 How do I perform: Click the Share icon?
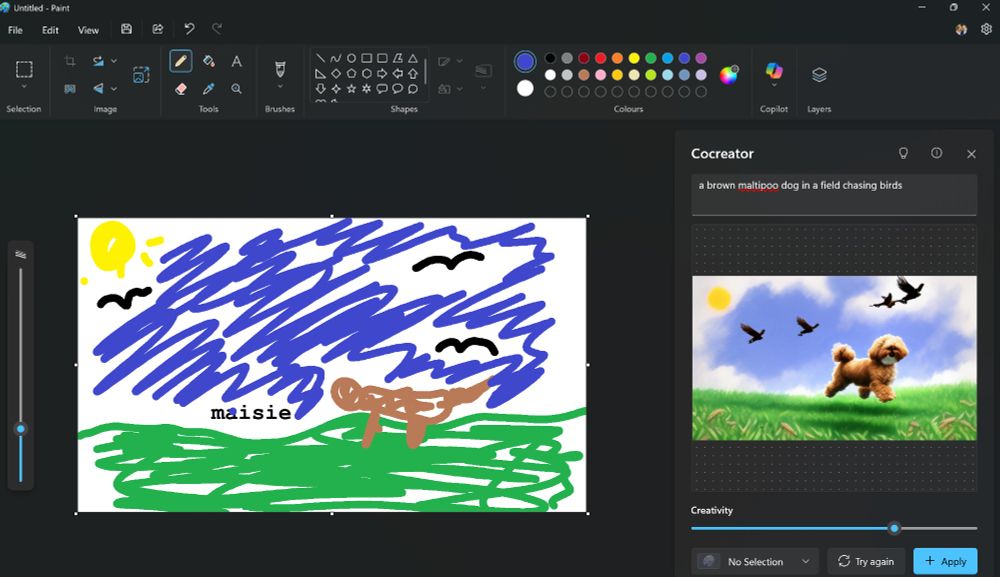(158, 29)
